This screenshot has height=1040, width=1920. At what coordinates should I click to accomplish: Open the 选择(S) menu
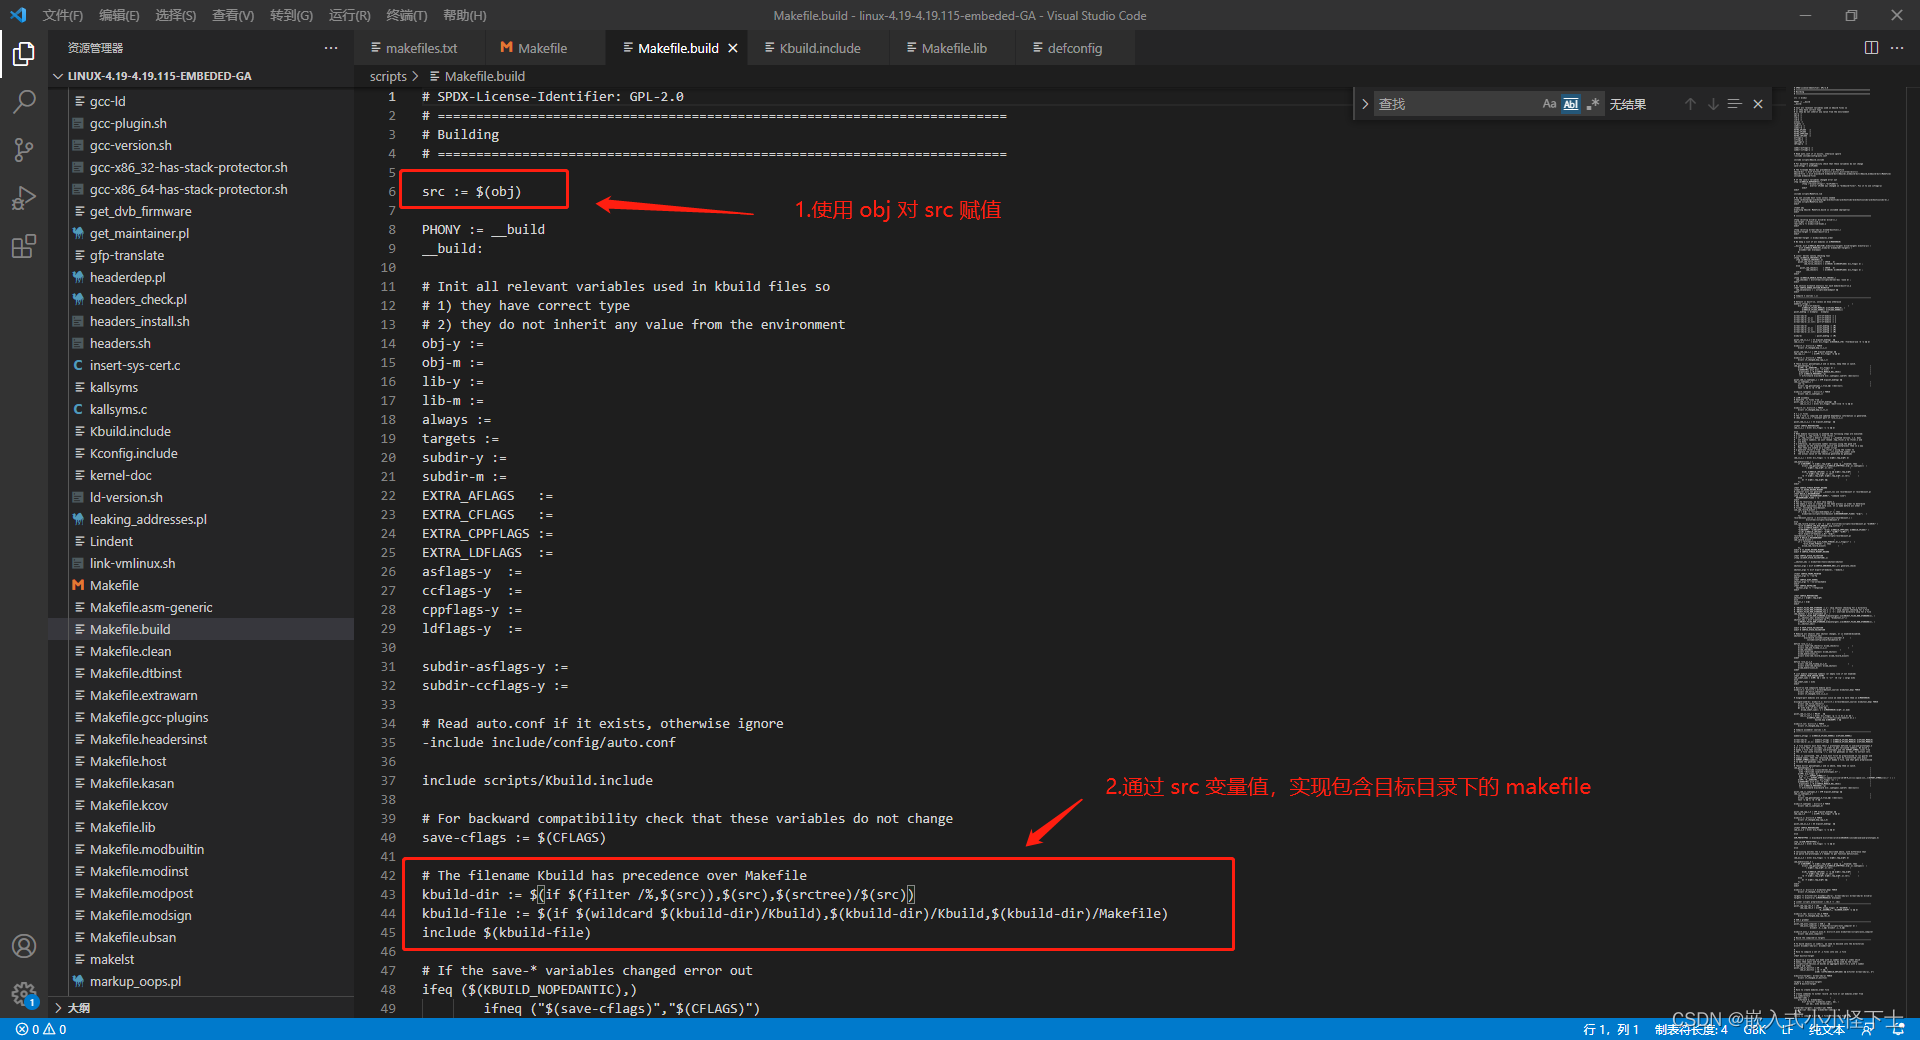coord(176,15)
